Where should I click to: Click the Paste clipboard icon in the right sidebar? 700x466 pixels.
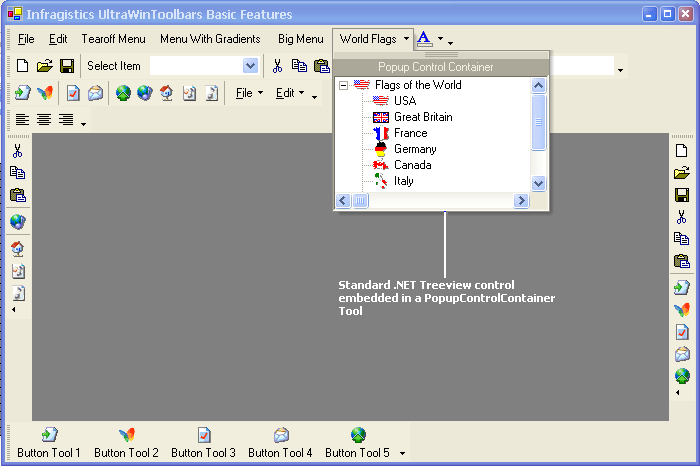tap(682, 262)
